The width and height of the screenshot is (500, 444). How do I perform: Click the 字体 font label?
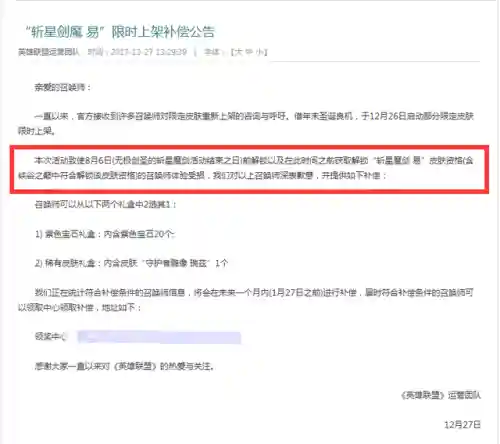(211, 52)
